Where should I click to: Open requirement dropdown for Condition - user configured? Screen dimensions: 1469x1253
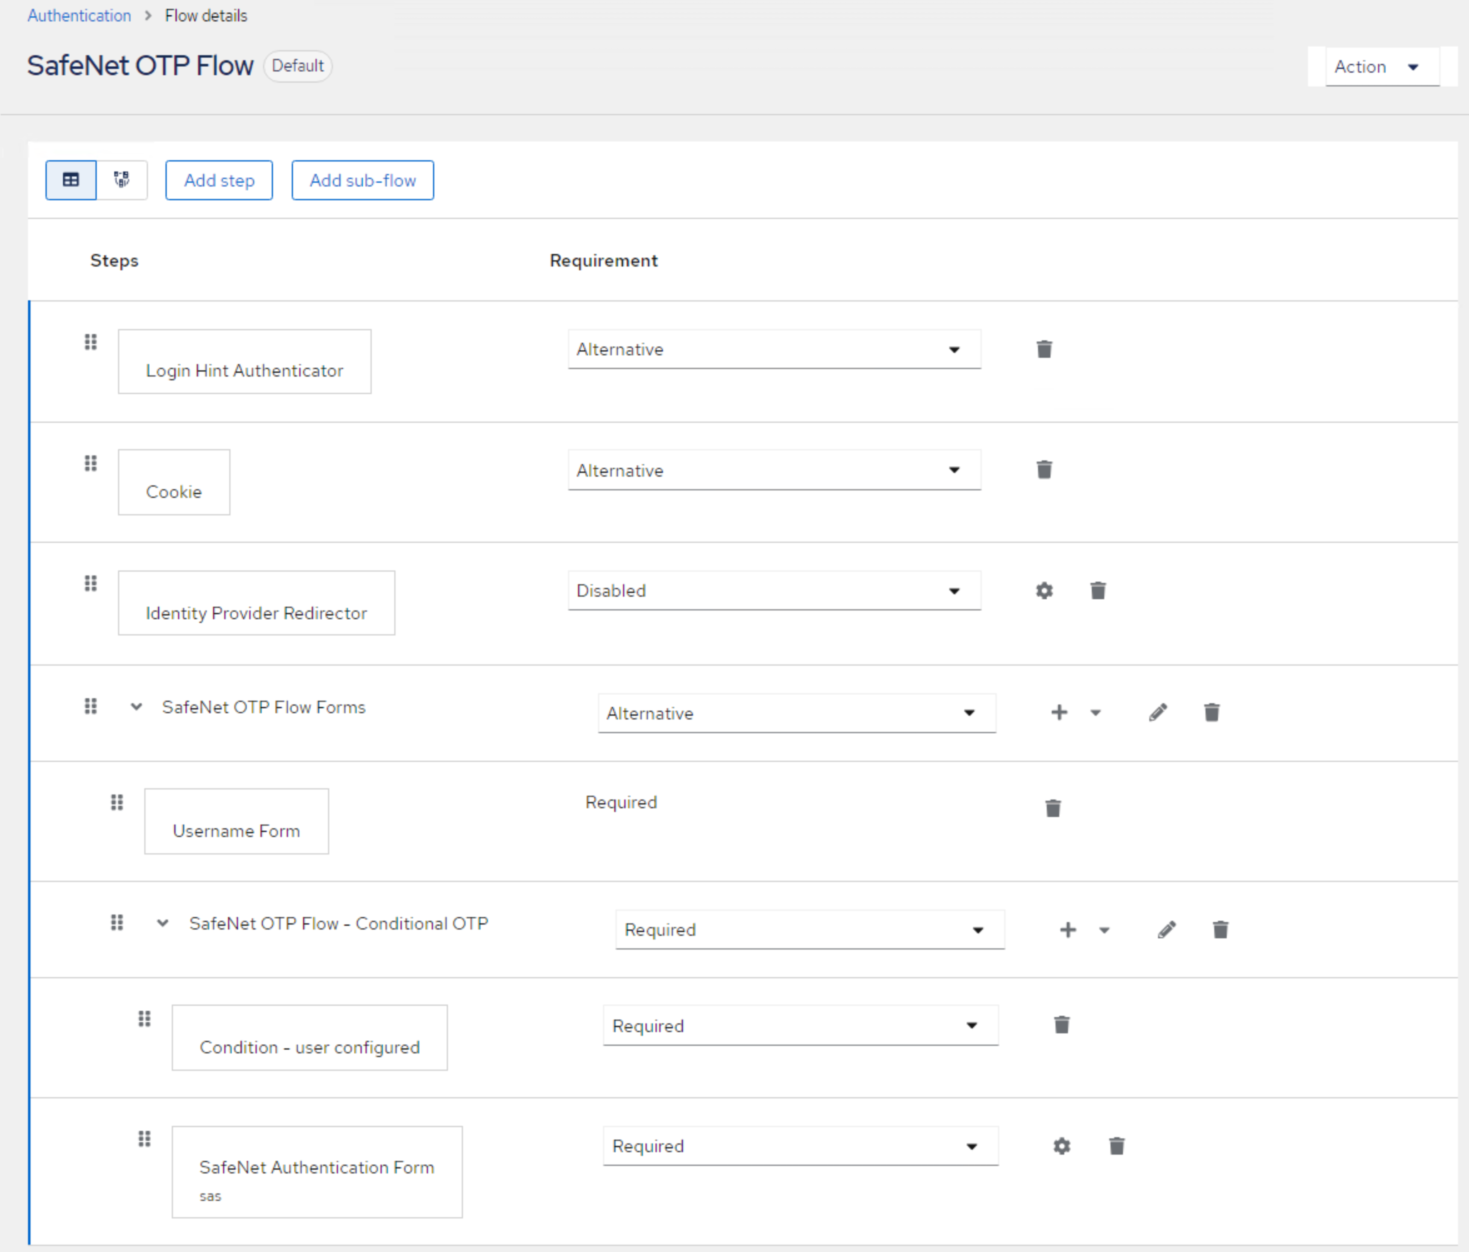click(x=799, y=1026)
